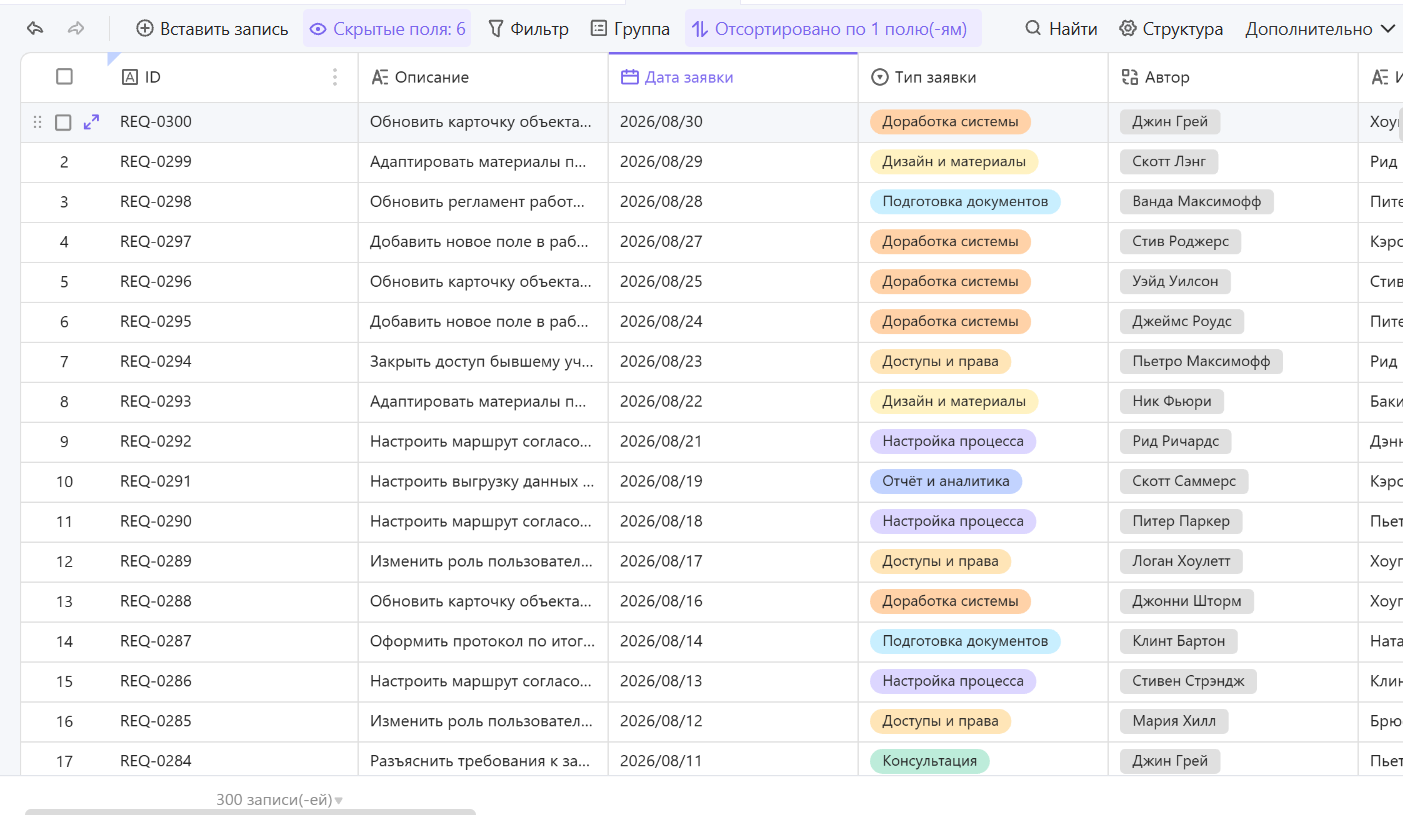Click description cell Разъяснить требования к за…
The width and height of the screenshot is (1403, 815).
[483, 761]
